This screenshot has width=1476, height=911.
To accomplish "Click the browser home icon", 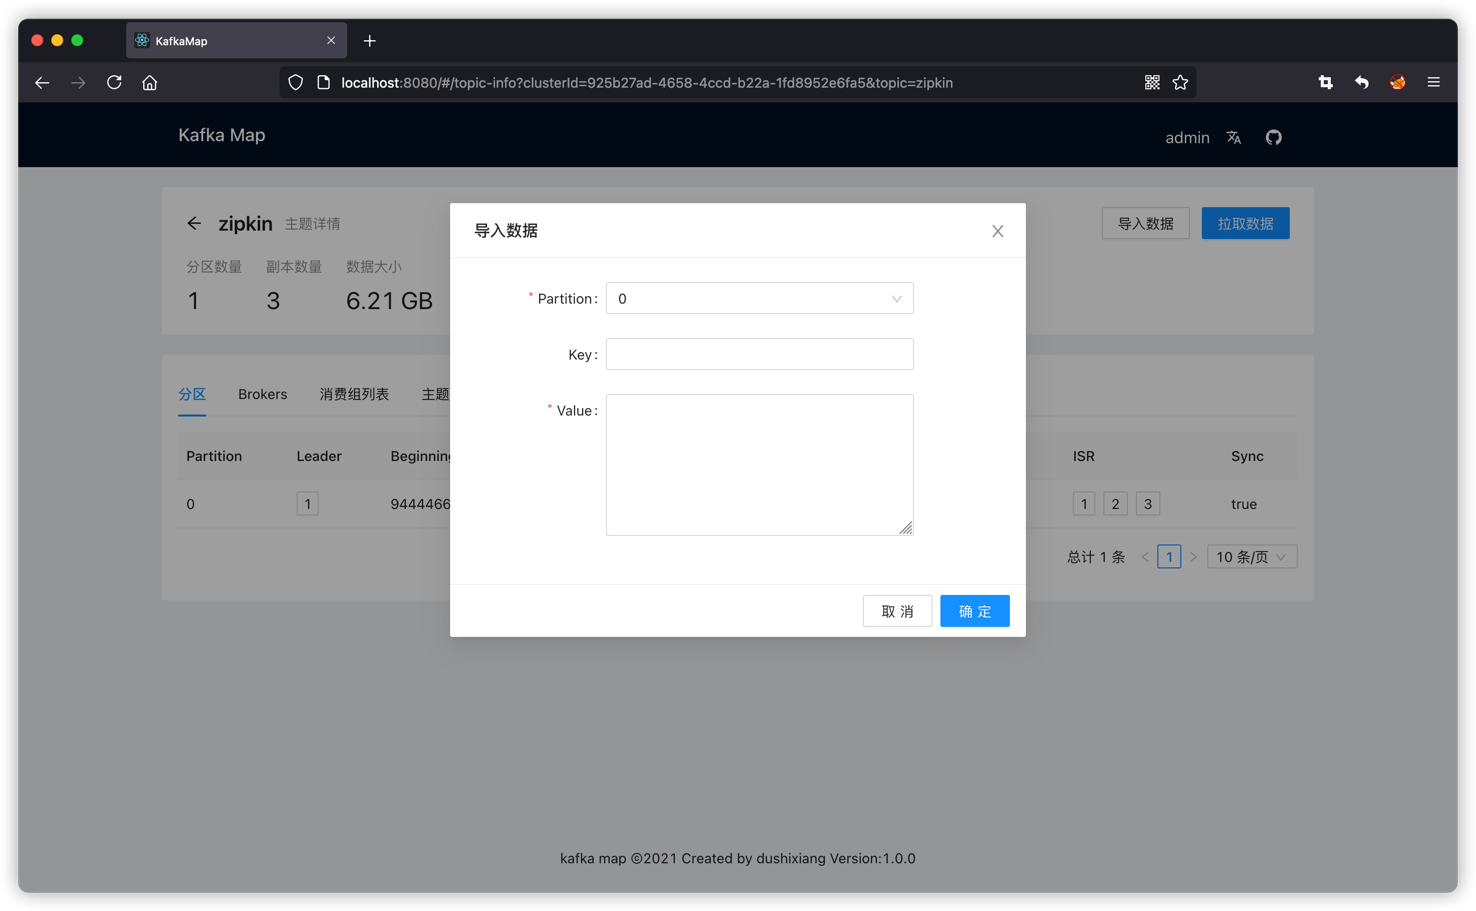I will 149,82.
